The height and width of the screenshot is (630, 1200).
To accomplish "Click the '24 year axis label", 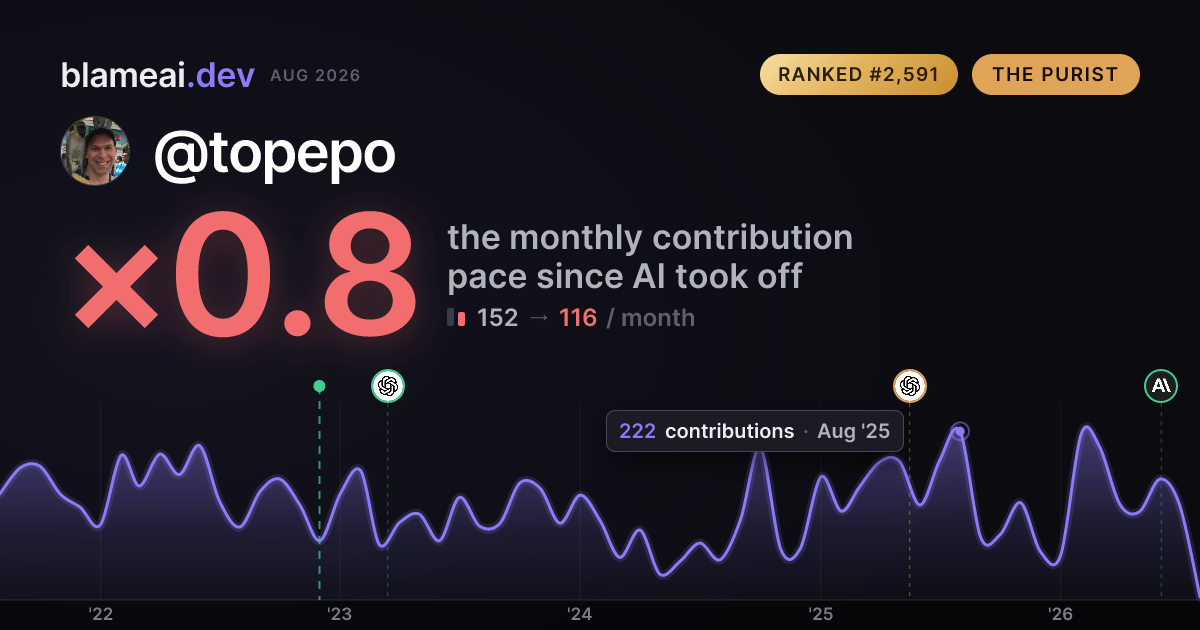I will tap(580, 614).
